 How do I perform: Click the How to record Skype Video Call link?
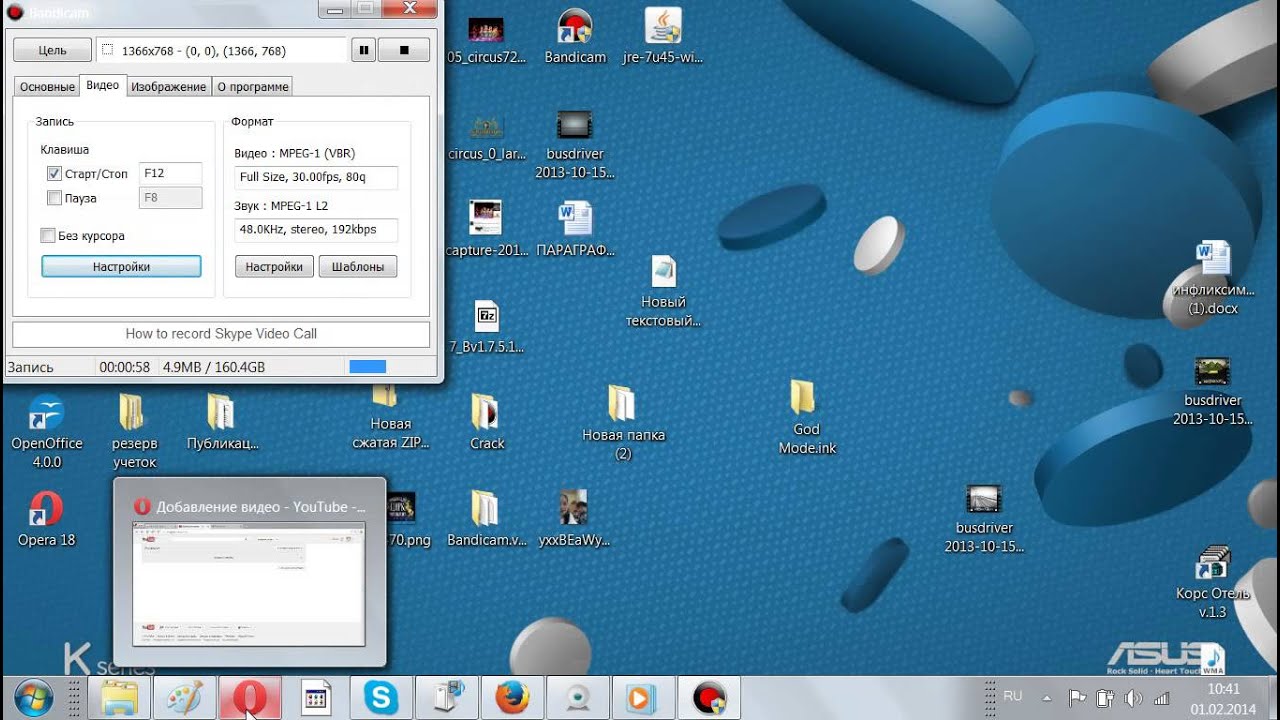pyautogui.click(x=221, y=334)
